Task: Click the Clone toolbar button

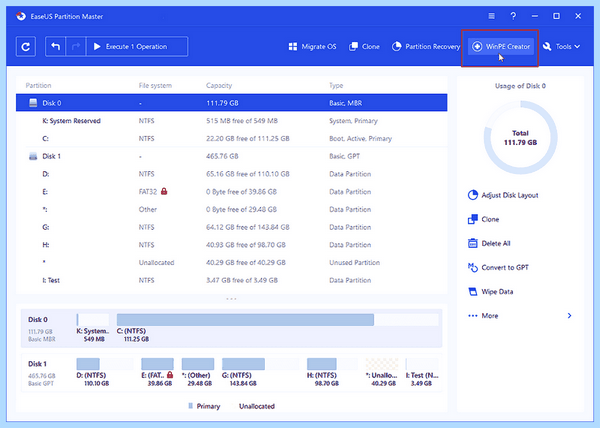Action: click(364, 47)
